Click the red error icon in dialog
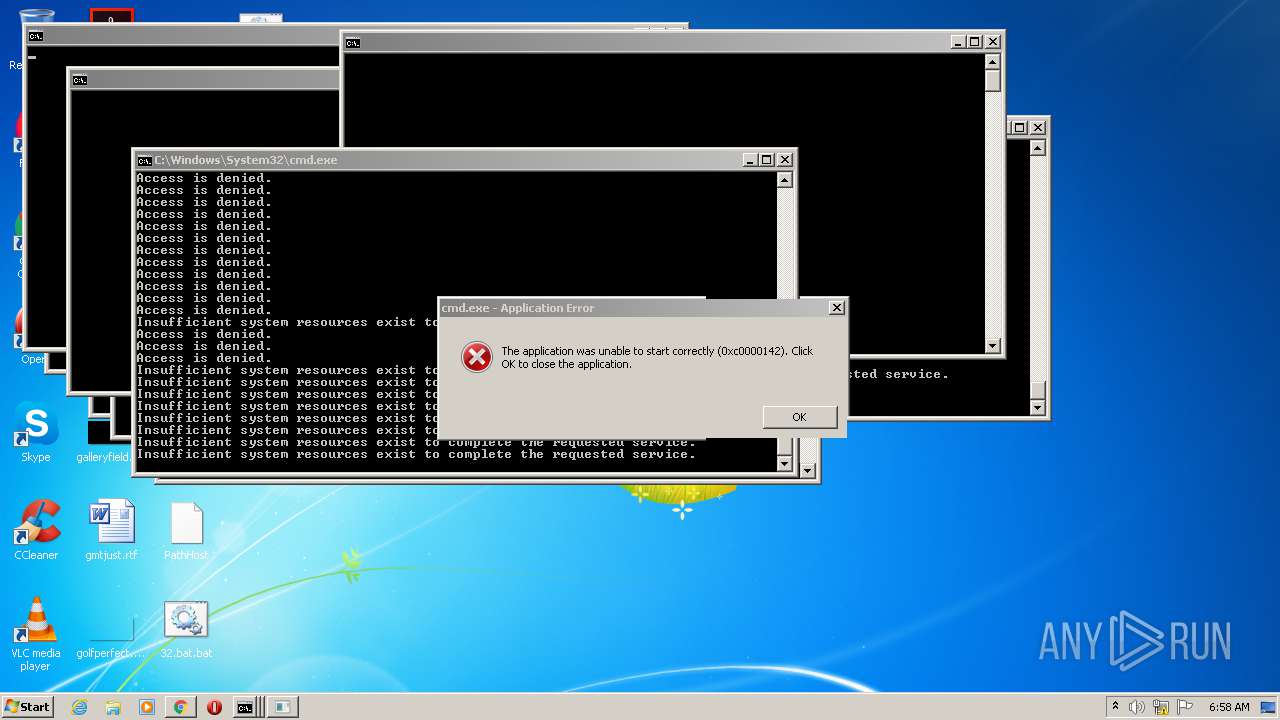Image resolution: width=1280 pixels, height=720 pixels. pos(477,357)
